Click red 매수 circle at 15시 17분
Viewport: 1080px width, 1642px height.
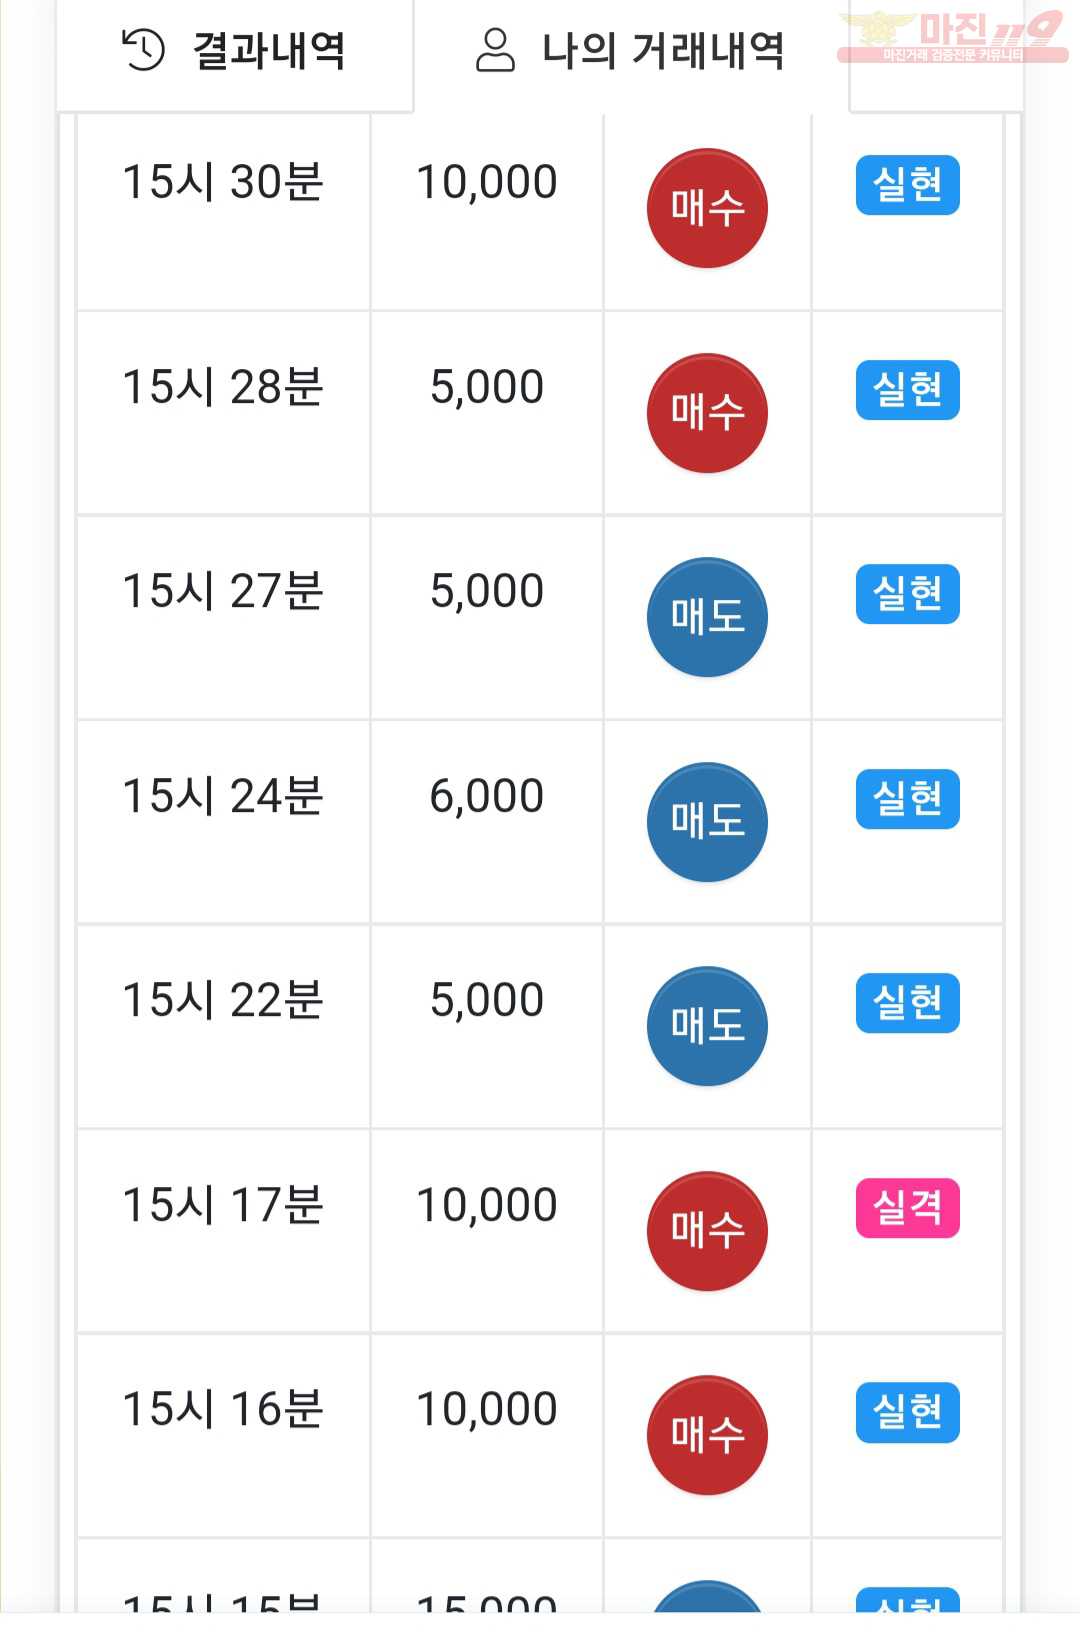(707, 1231)
